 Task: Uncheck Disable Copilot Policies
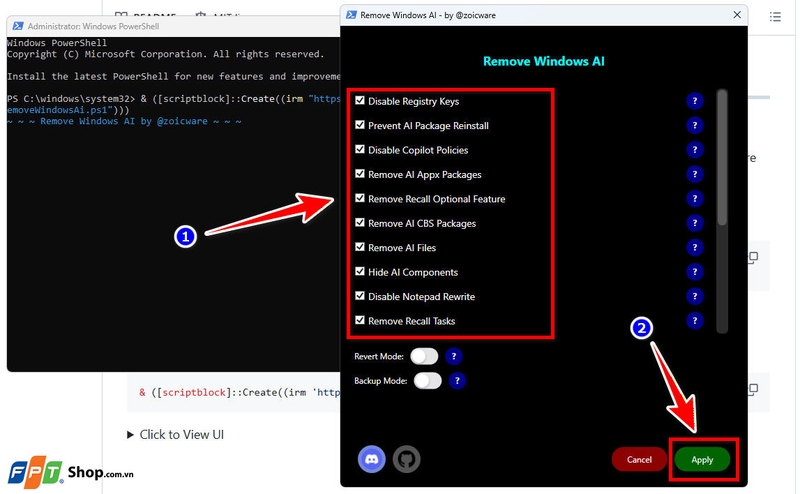coord(360,150)
